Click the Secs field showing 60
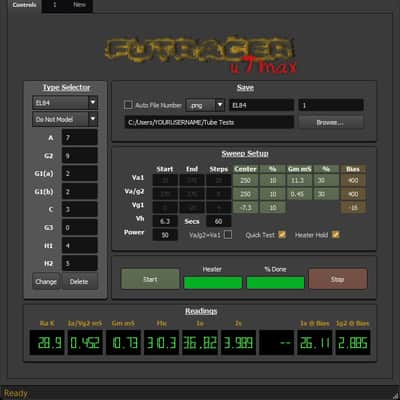This screenshot has height=400, width=400. 219,221
